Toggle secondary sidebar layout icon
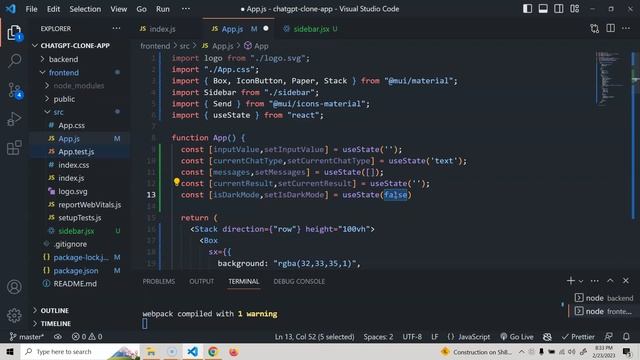640x360 pixels. tap(559, 9)
